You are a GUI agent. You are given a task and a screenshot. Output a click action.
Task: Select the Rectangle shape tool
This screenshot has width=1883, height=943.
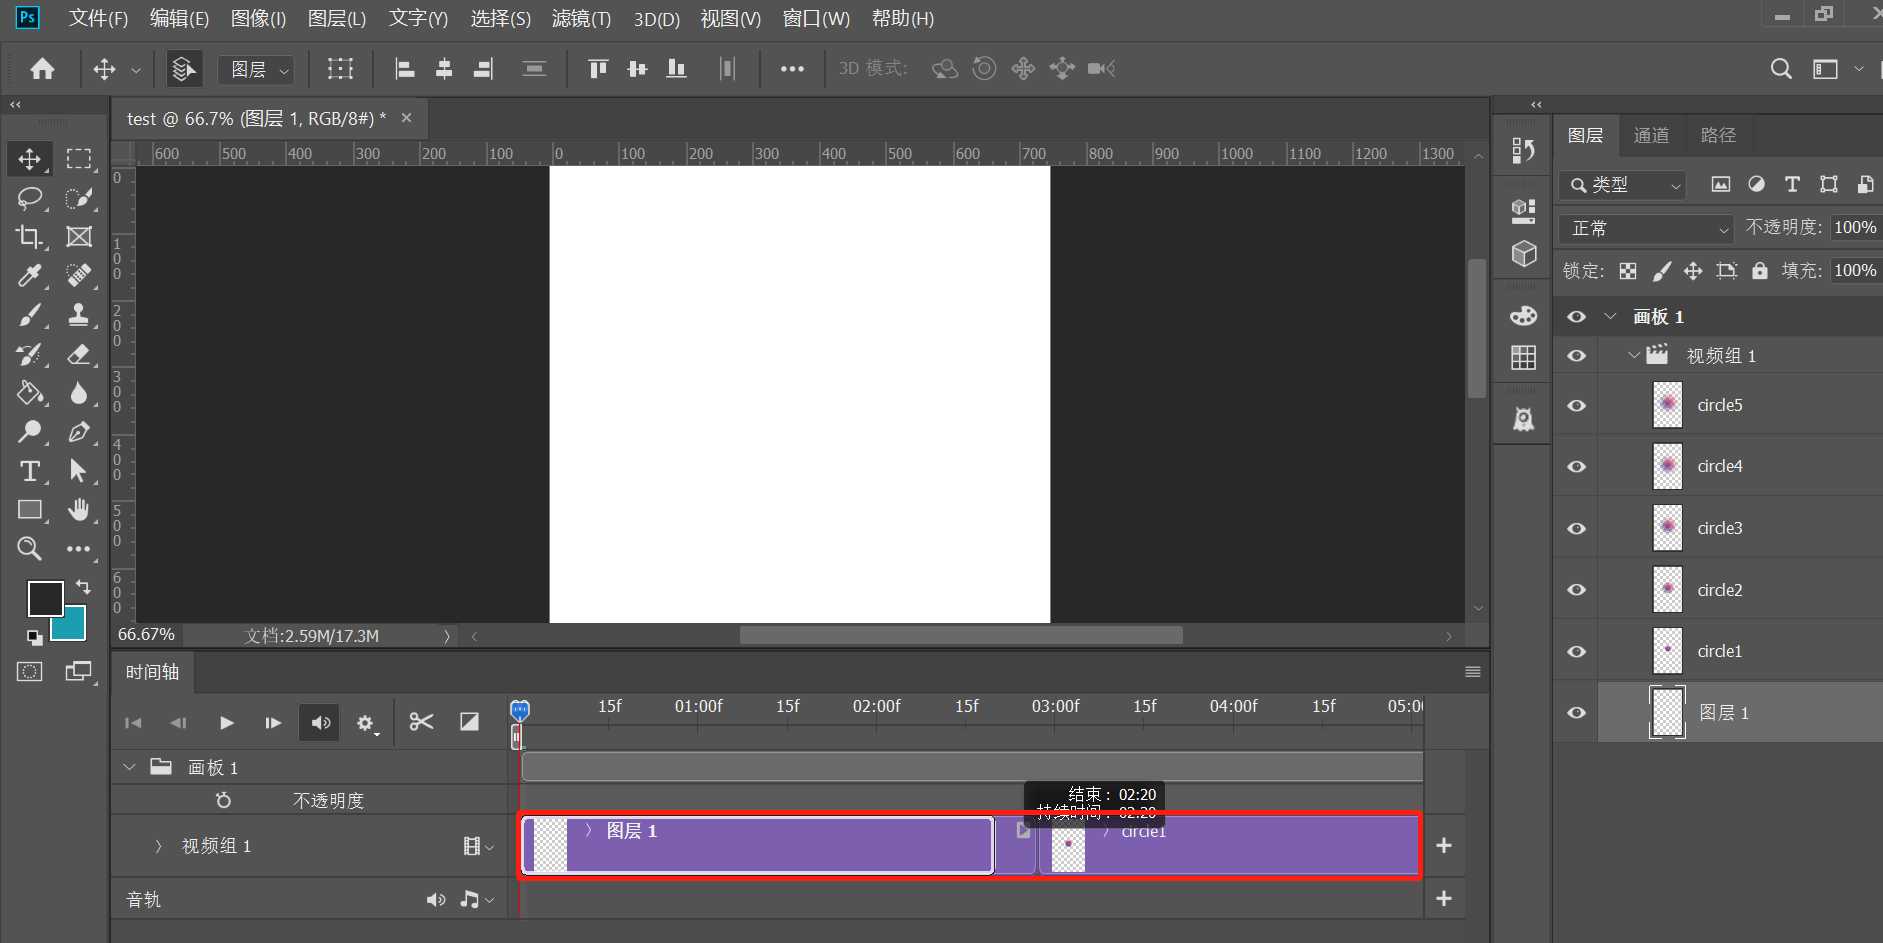click(x=30, y=510)
